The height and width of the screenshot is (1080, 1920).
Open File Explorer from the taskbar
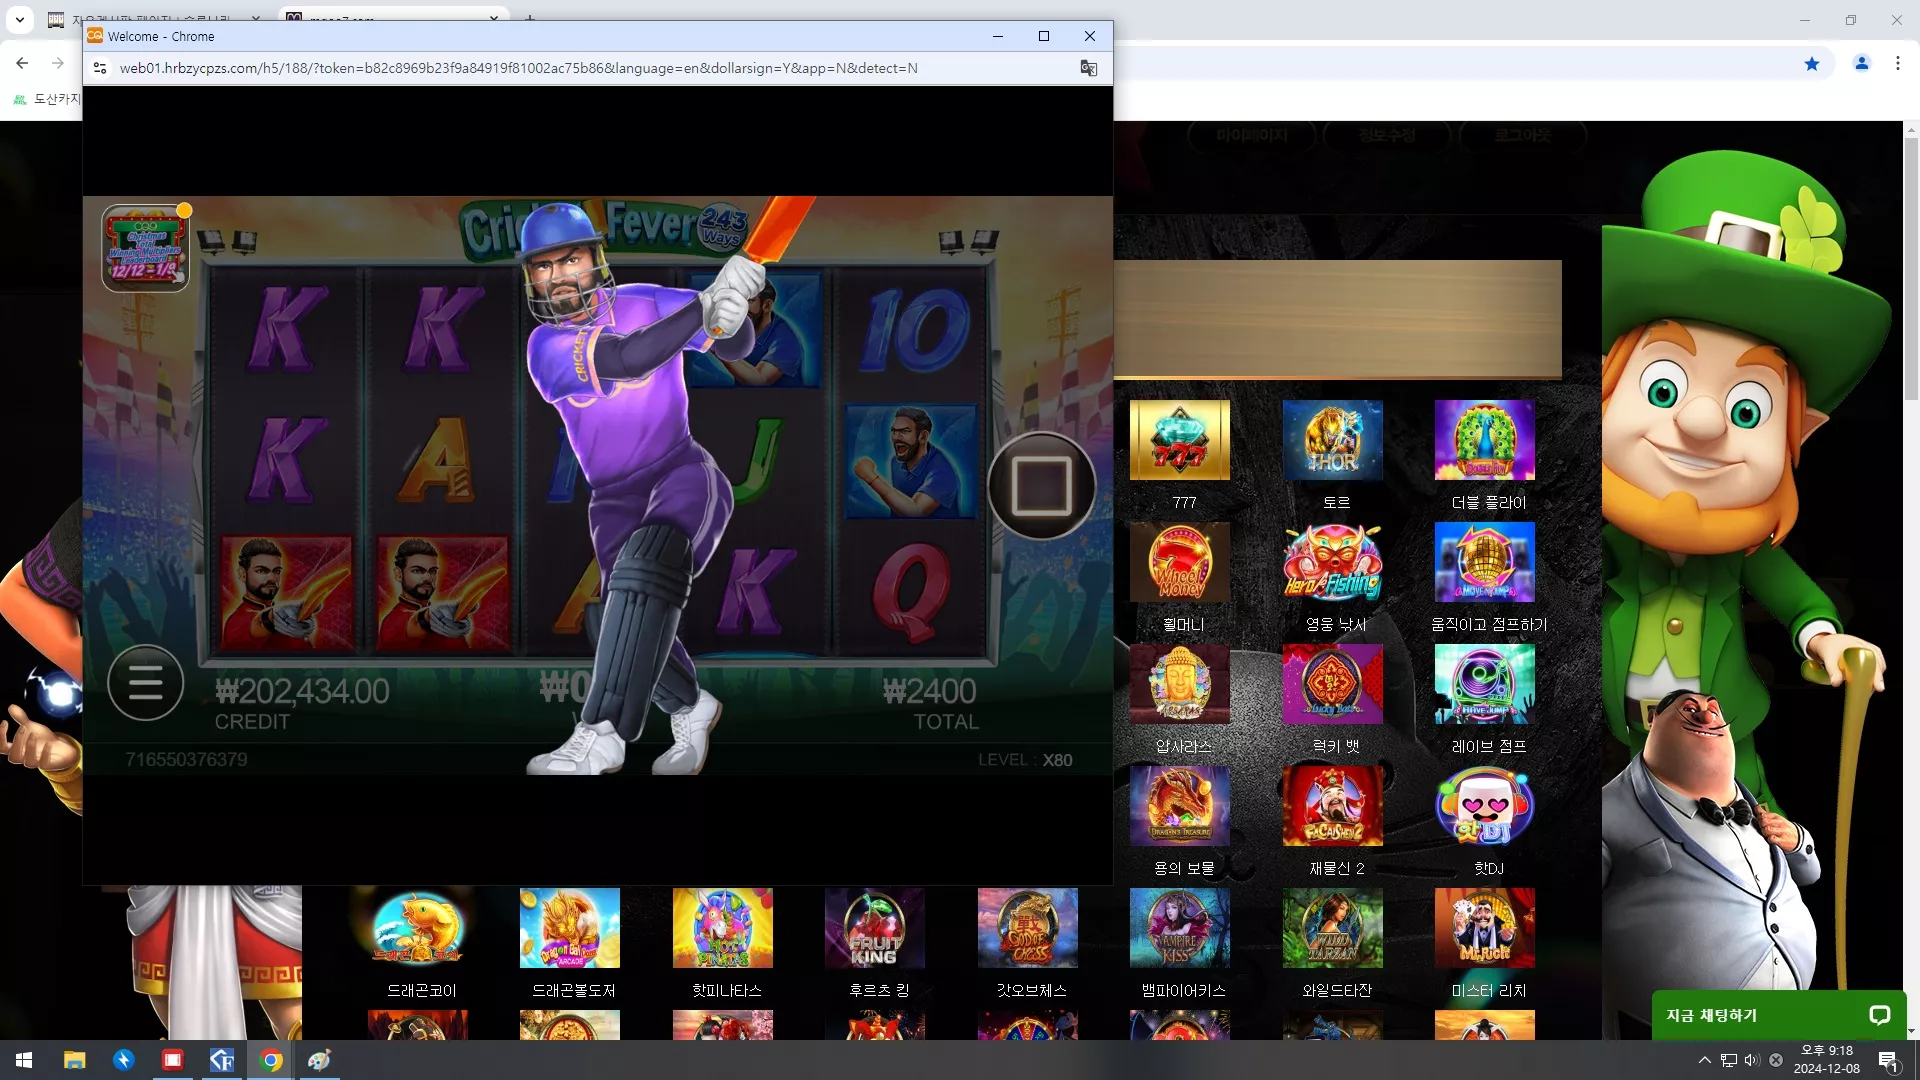75,1060
